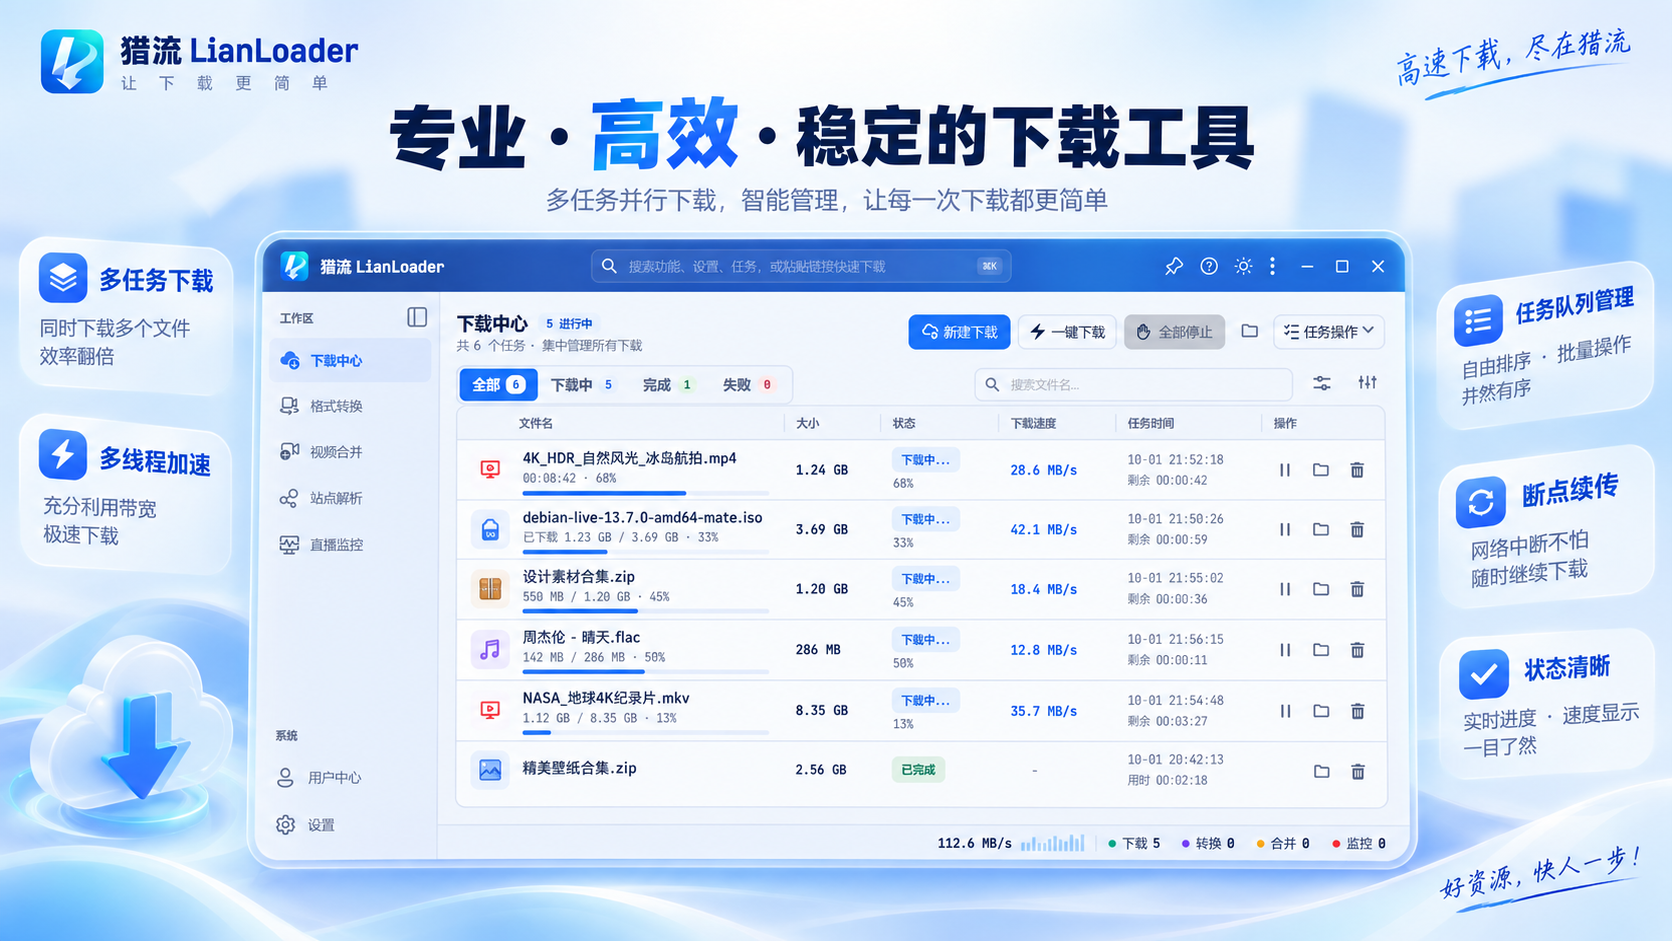Focus the 搜索文件名 search field
Screen dimensions: 1672x941
[1133, 384]
